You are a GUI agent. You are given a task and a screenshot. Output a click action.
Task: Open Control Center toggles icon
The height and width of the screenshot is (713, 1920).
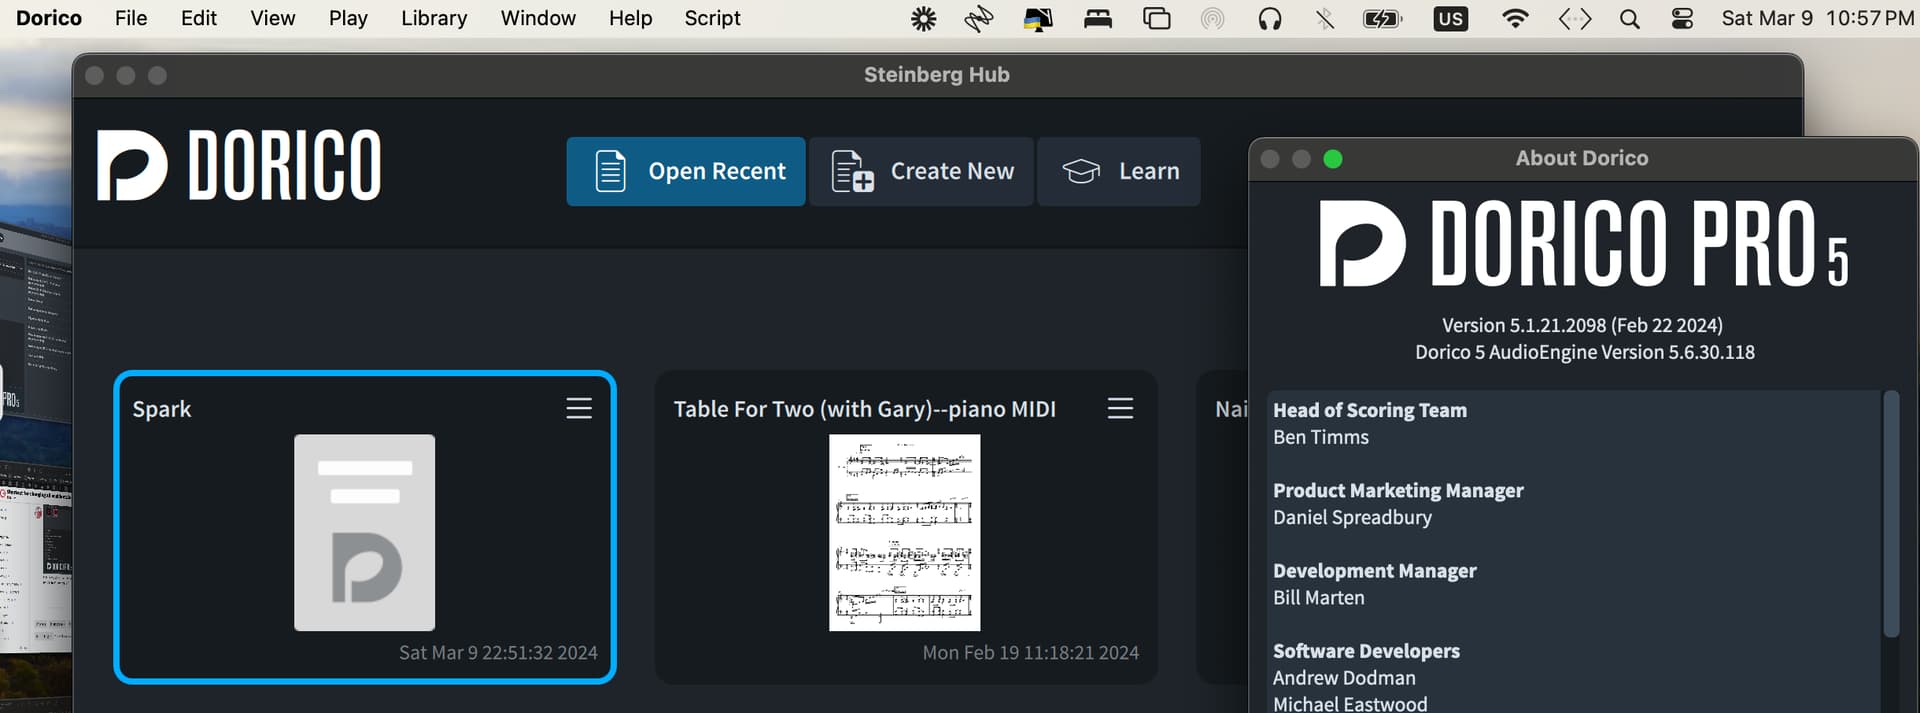1682,18
